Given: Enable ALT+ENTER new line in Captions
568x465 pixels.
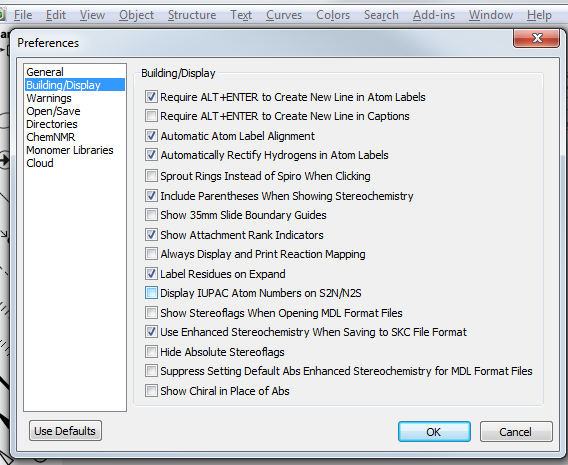Looking at the screenshot, I should [151, 116].
